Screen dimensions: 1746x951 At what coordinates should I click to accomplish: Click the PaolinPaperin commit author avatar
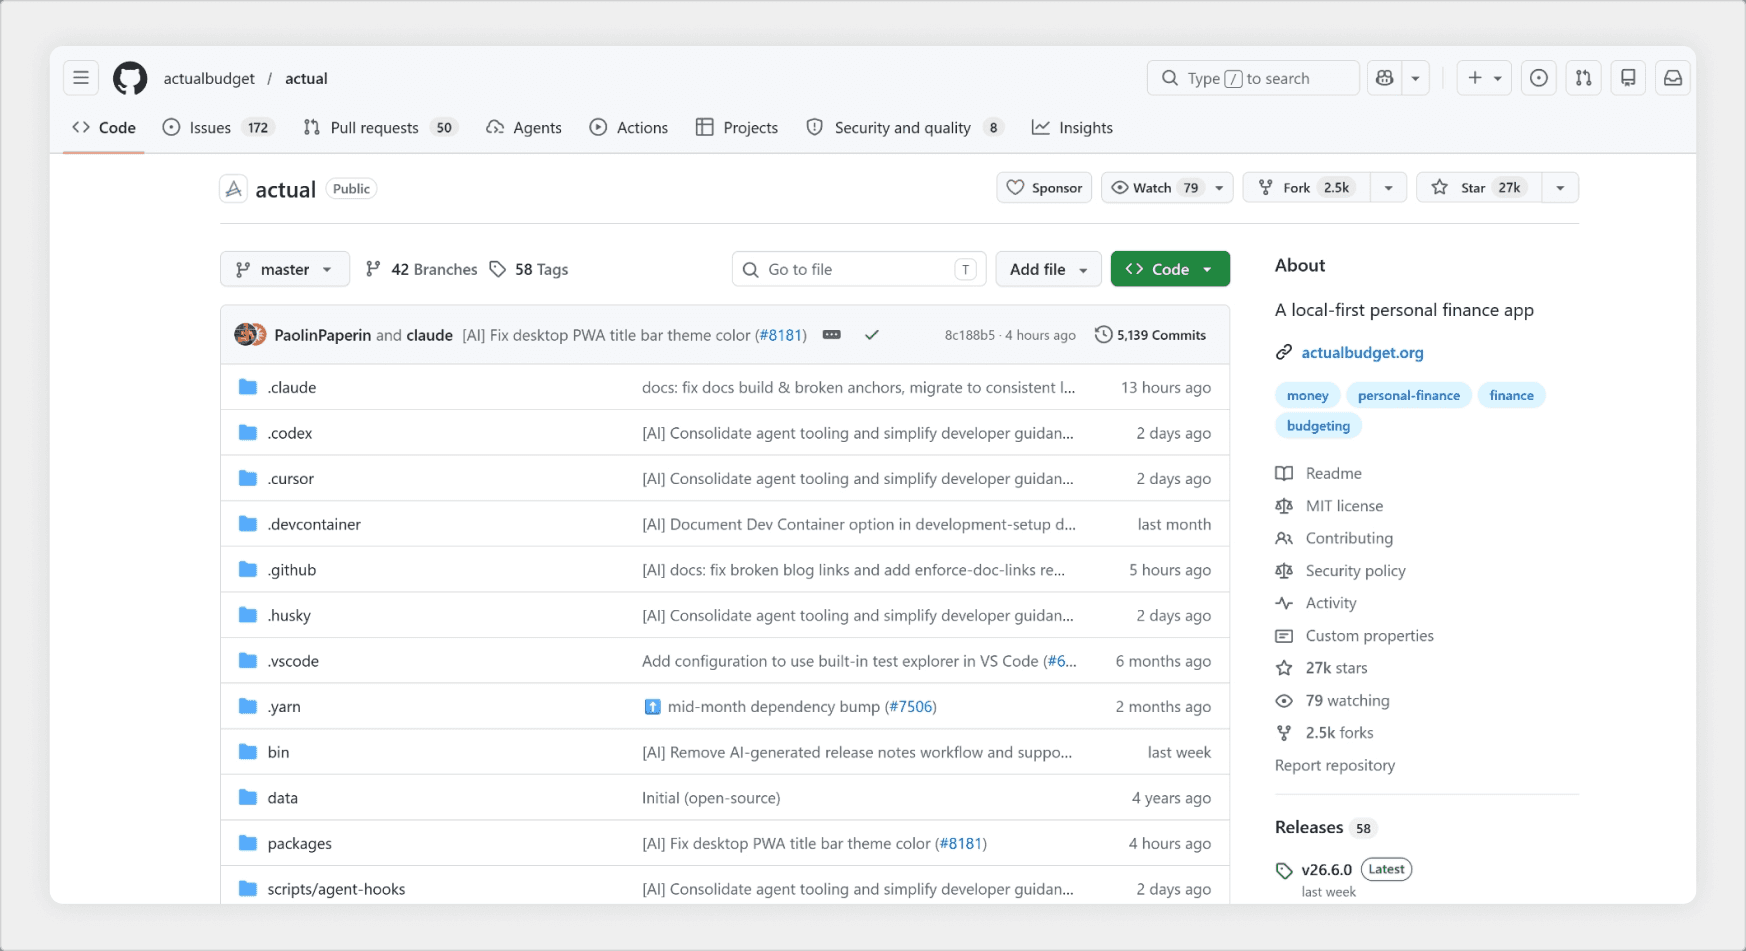pyautogui.click(x=245, y=335)
